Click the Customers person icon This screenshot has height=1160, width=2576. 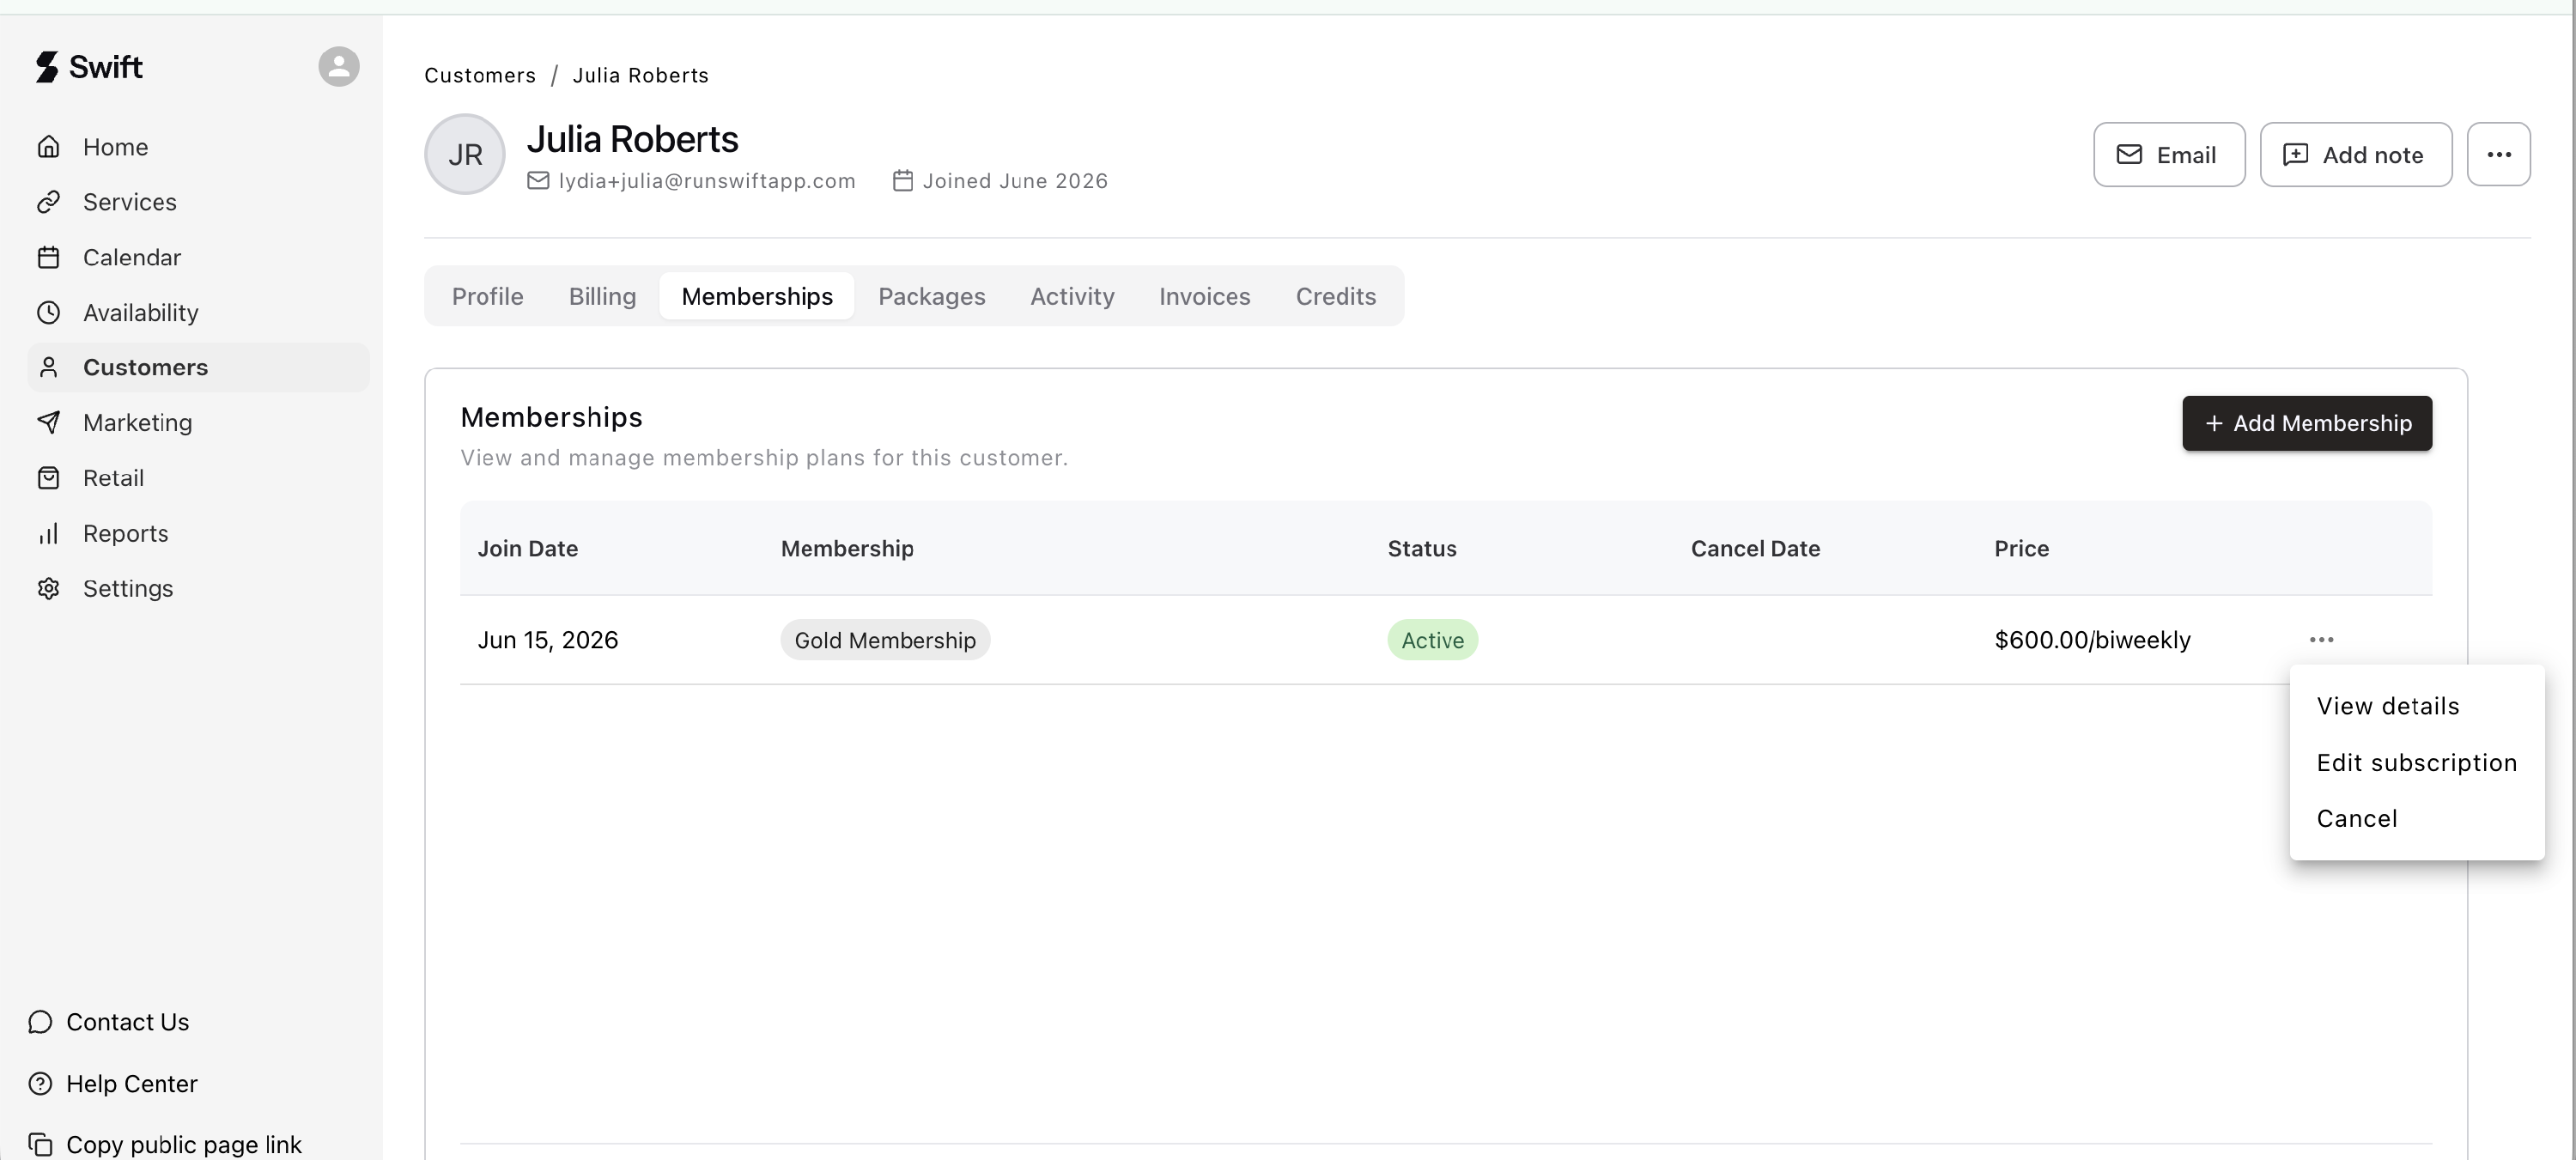48,367
